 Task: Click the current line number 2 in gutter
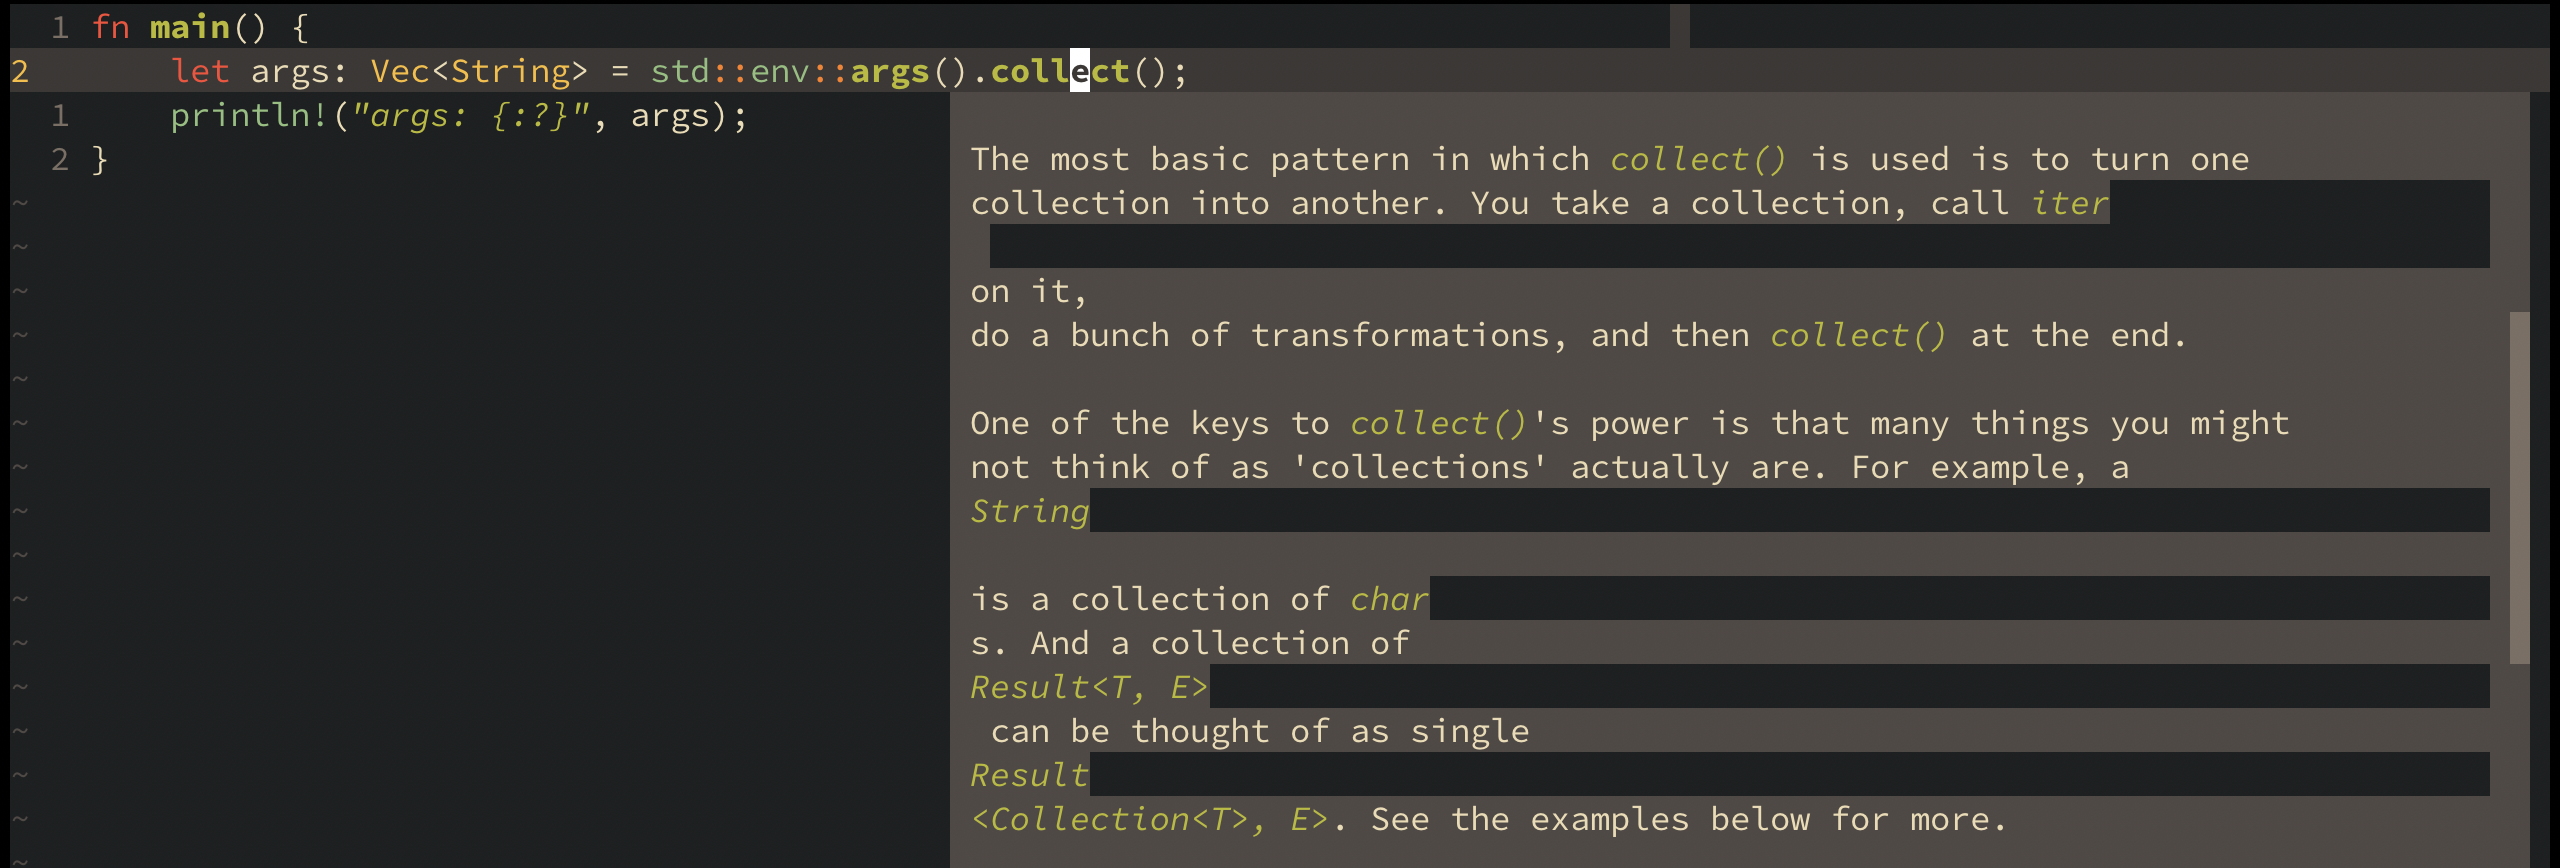tap(20, 71)
